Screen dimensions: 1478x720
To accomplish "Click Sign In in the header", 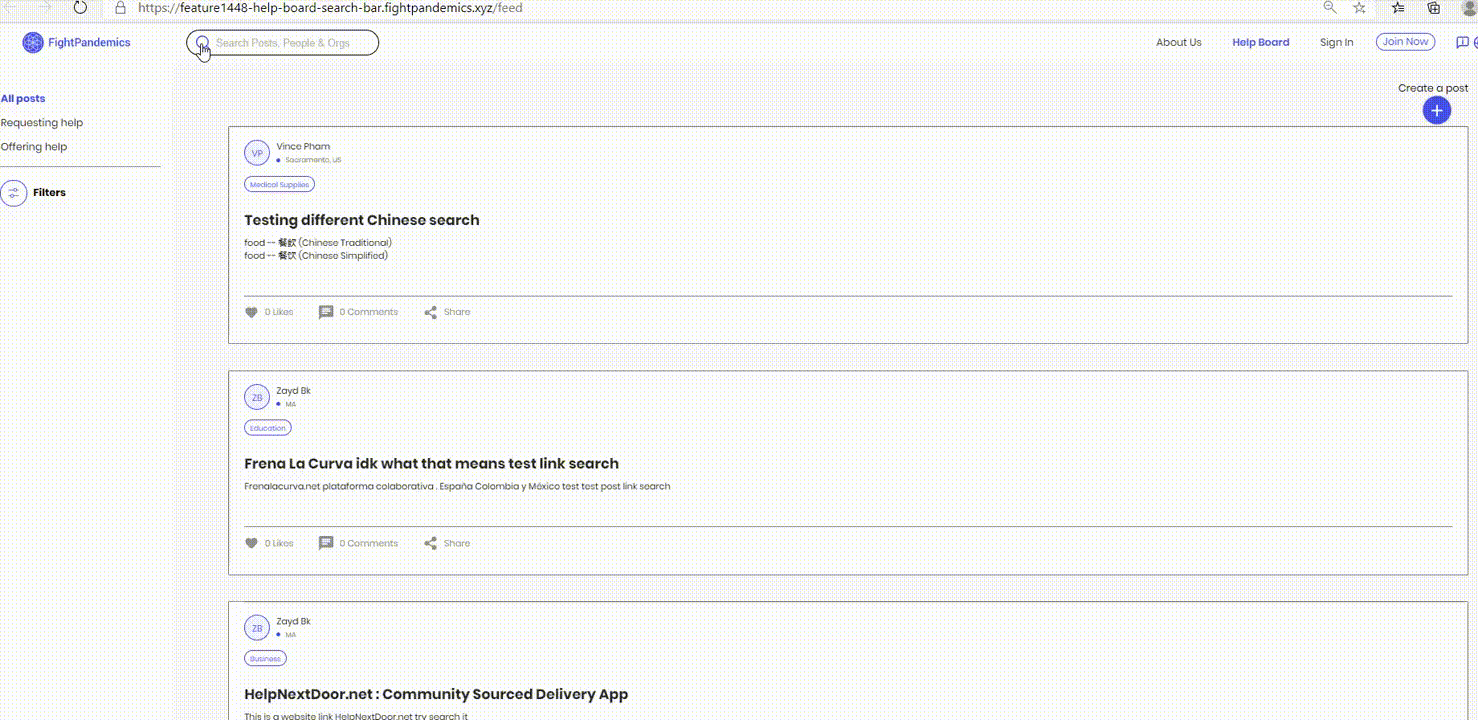I will point(1336,42).
